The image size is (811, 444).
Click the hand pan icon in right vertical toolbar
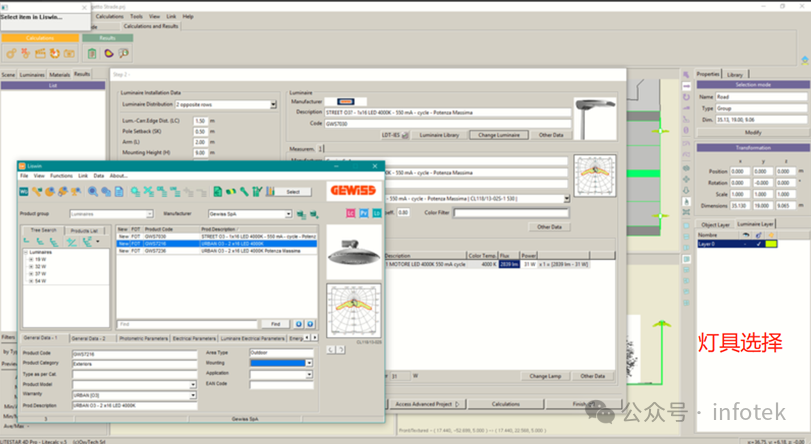coord(686,202)
